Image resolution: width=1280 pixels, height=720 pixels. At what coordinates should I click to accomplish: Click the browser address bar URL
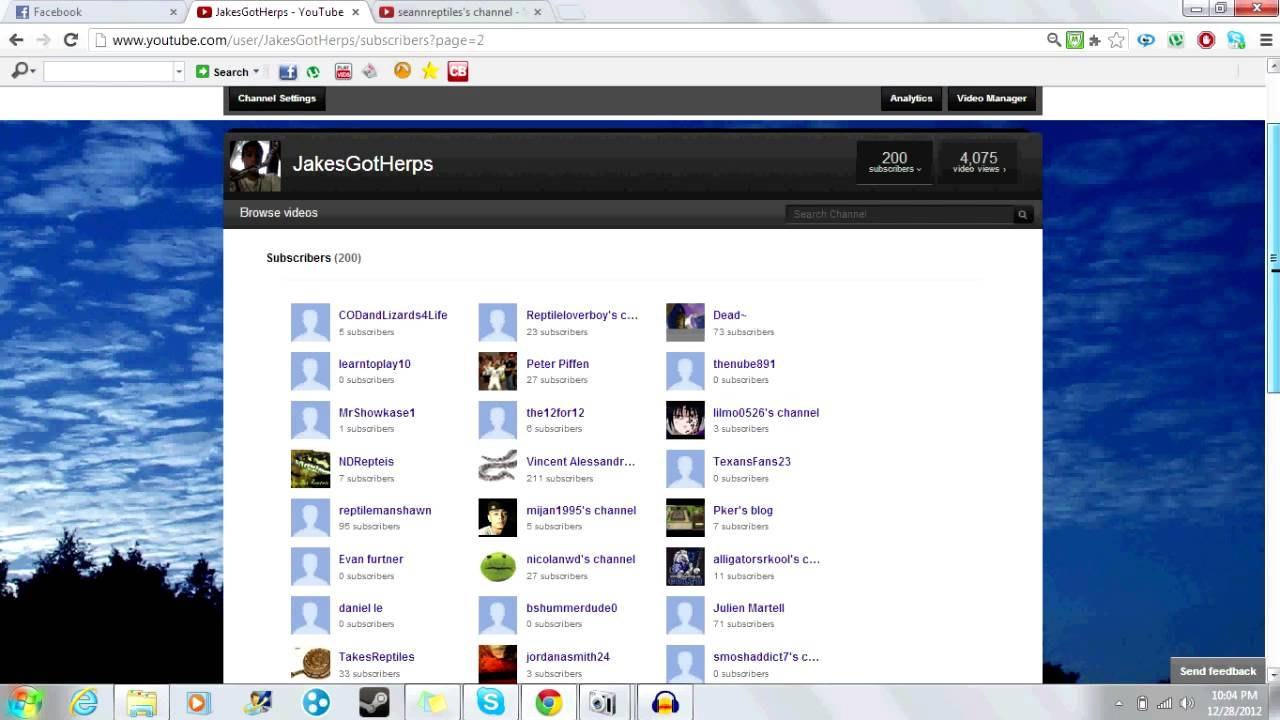(x=298, y=40)
